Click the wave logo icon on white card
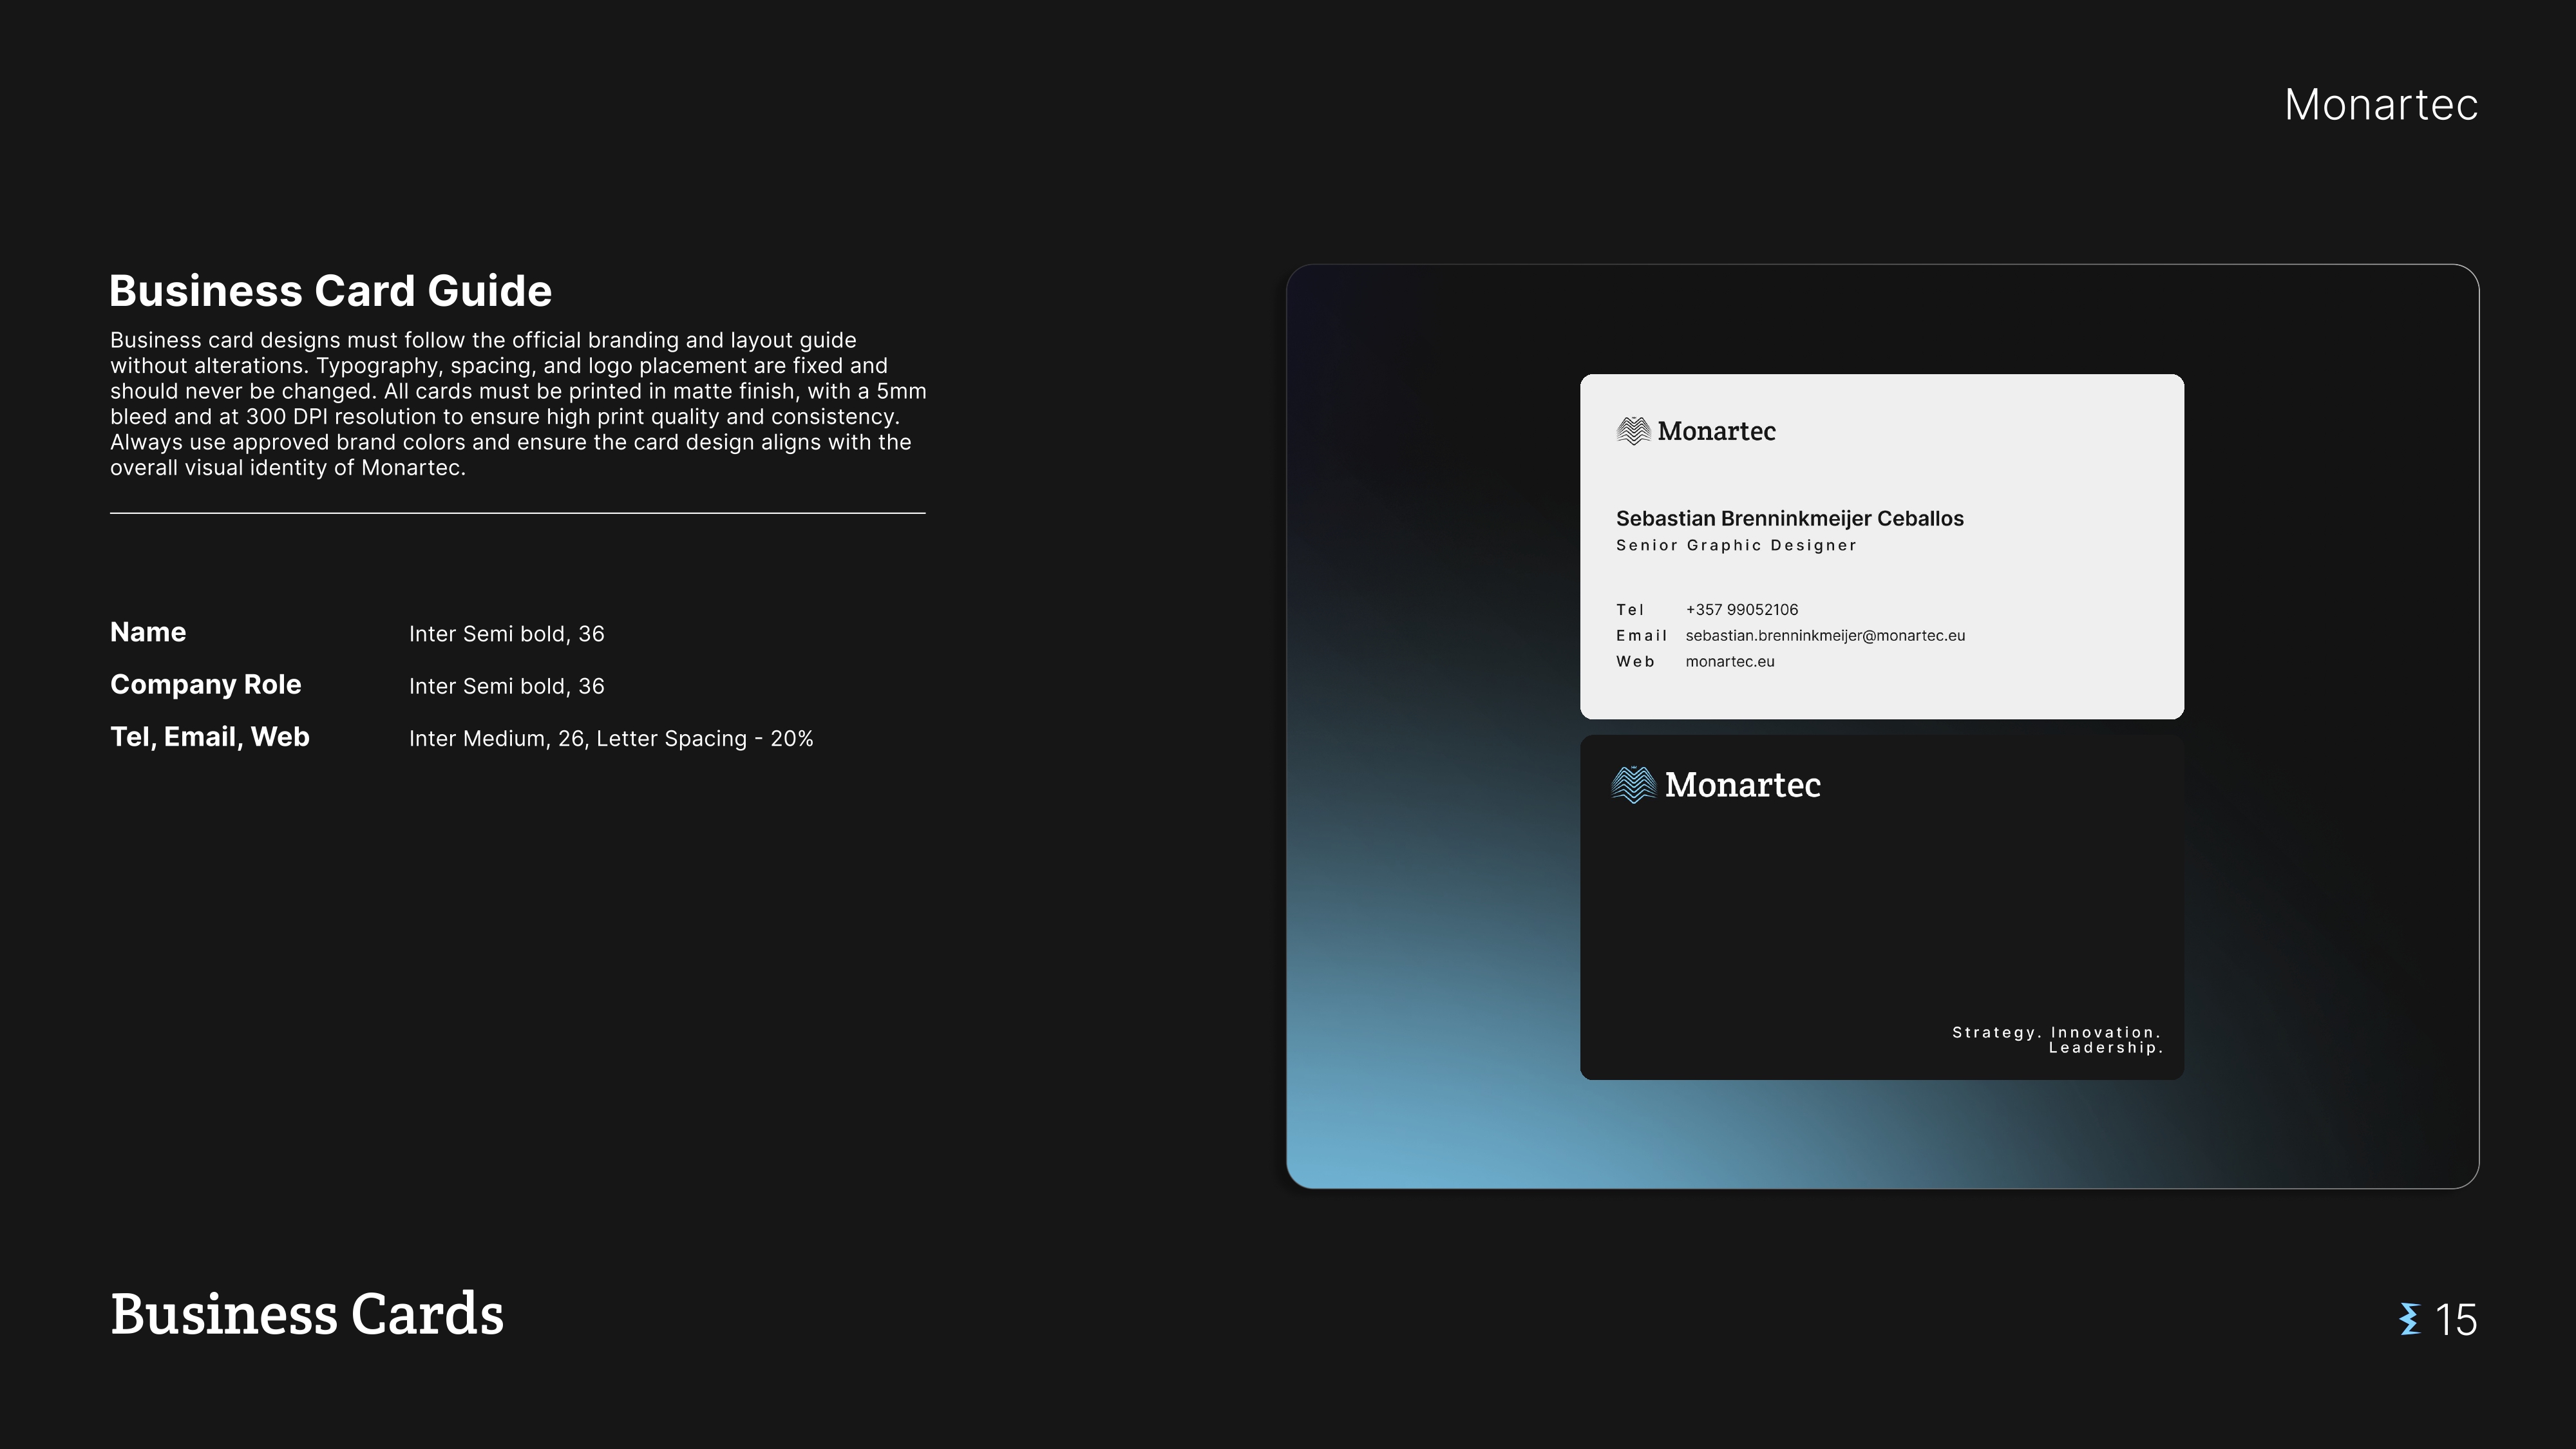The image size is (2576, 1449). (x=1633, y=431)
